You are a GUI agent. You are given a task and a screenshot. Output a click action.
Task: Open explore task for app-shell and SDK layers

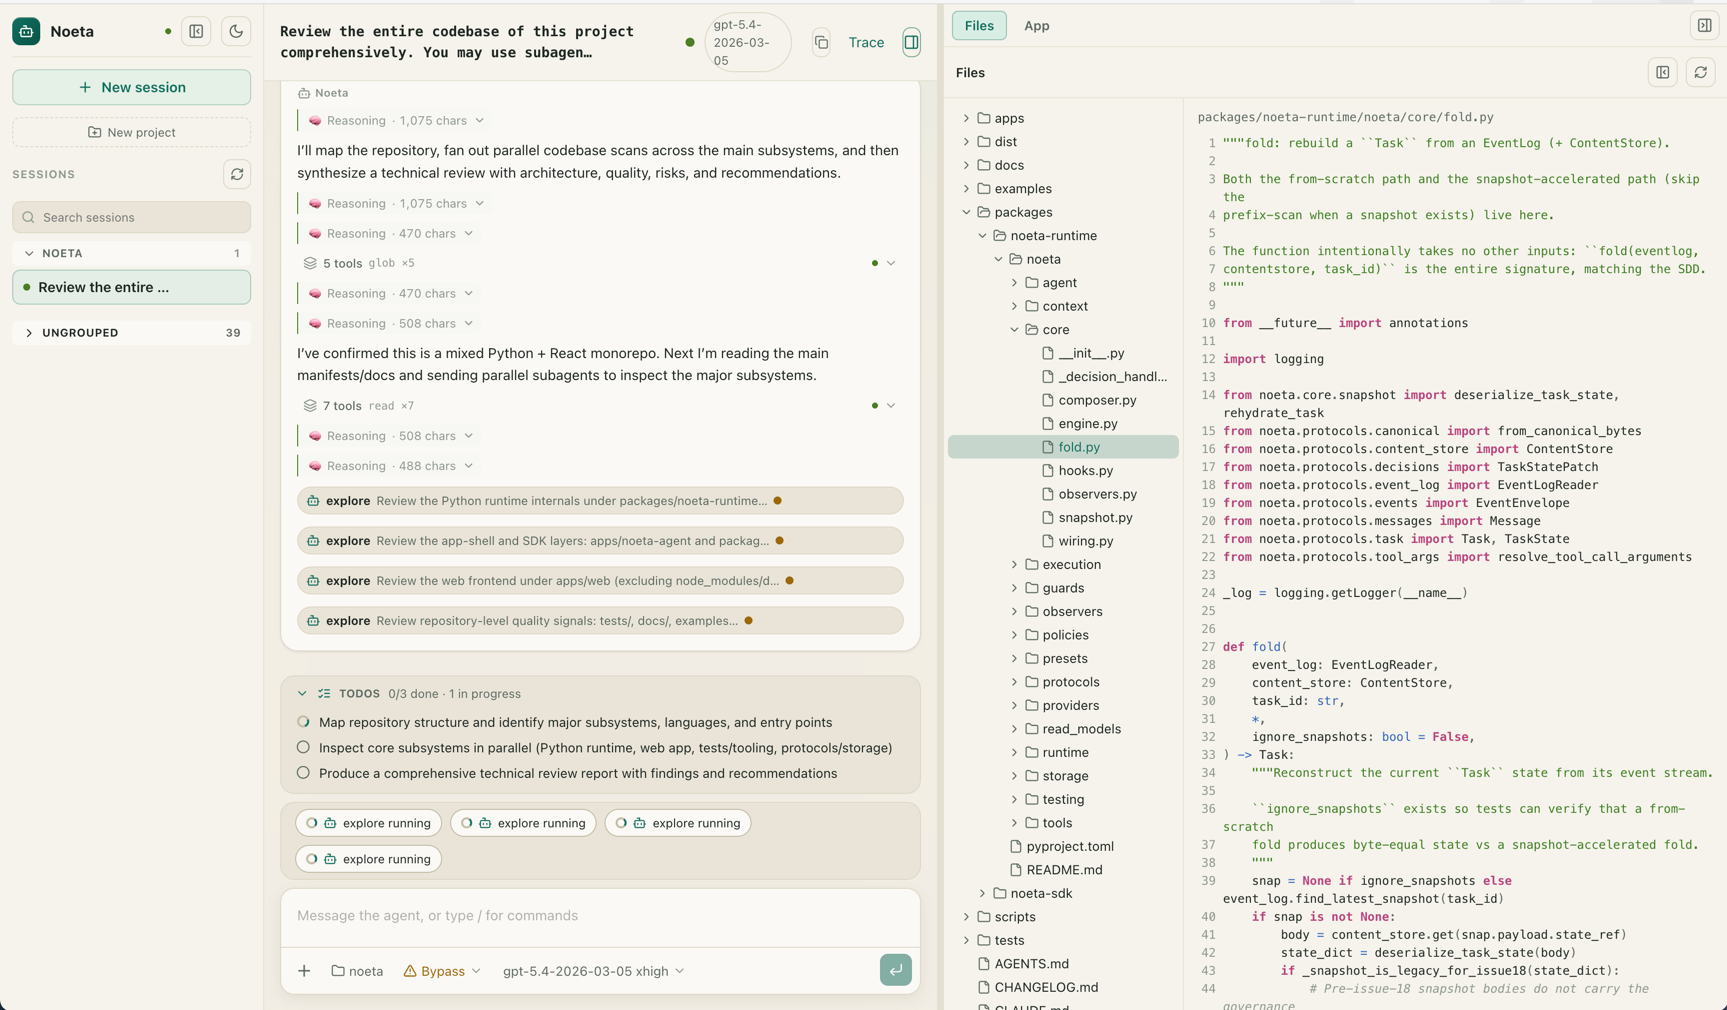coord(600,541)
